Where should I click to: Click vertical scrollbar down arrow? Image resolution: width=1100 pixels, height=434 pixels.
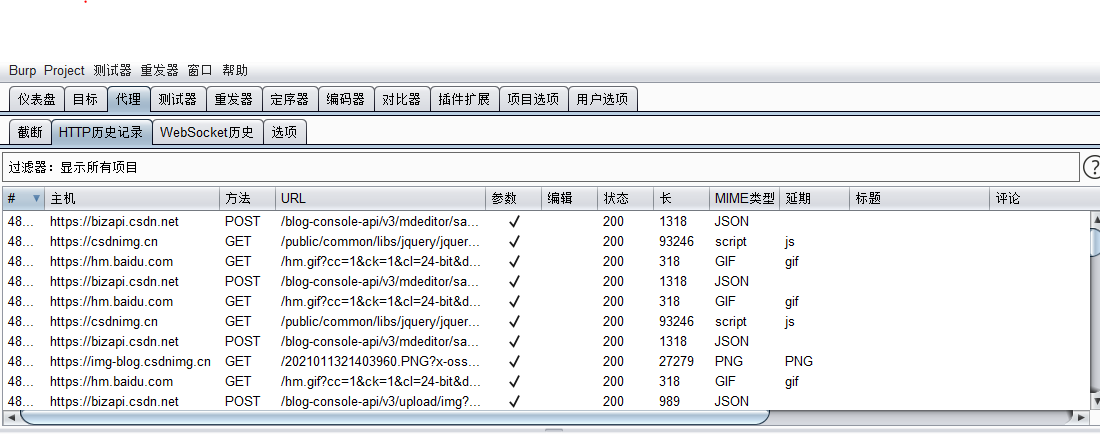pyautogui.click(x=1095, y=403)
